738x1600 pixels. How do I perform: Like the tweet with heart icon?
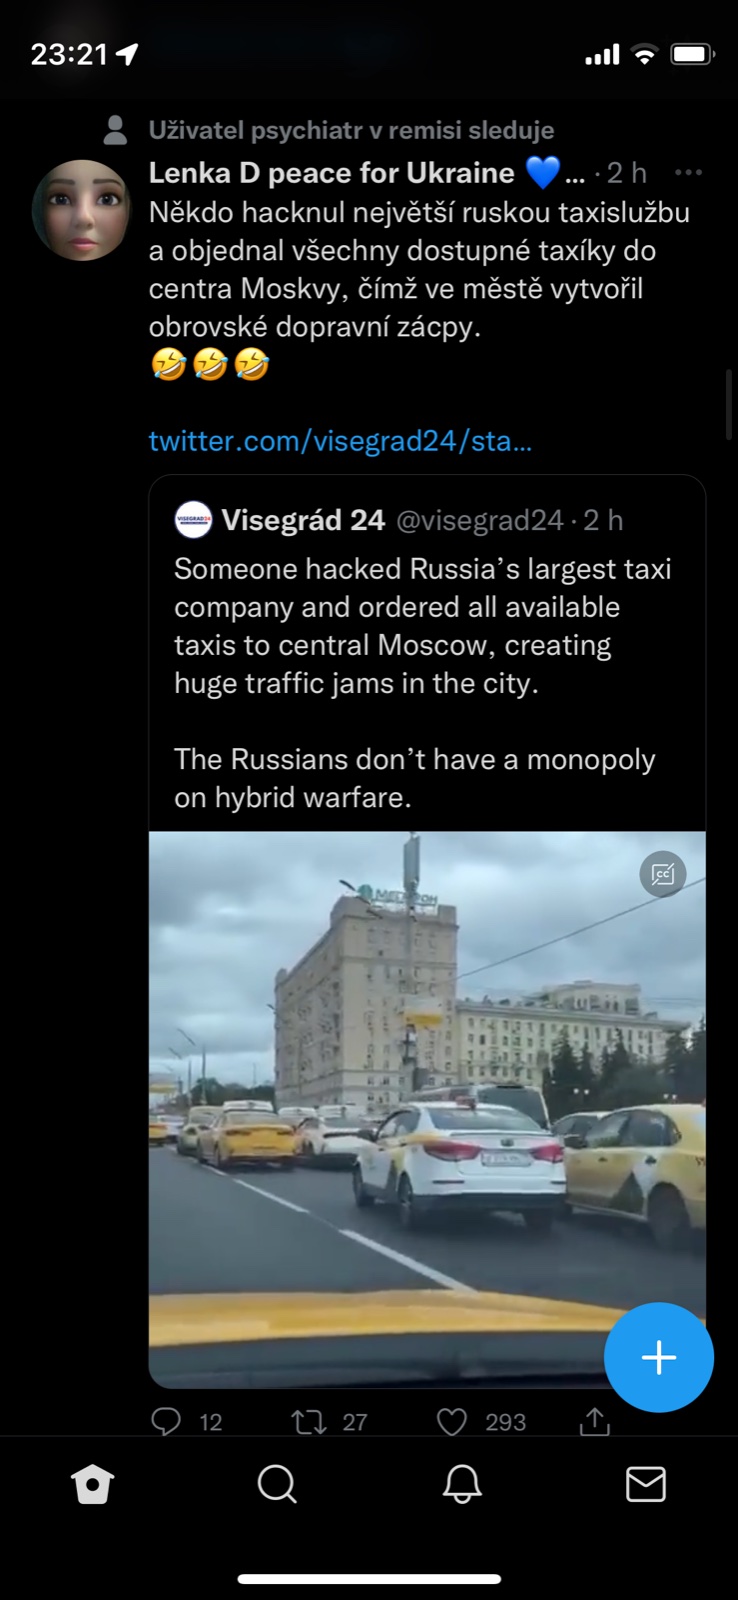(452, 1421)
